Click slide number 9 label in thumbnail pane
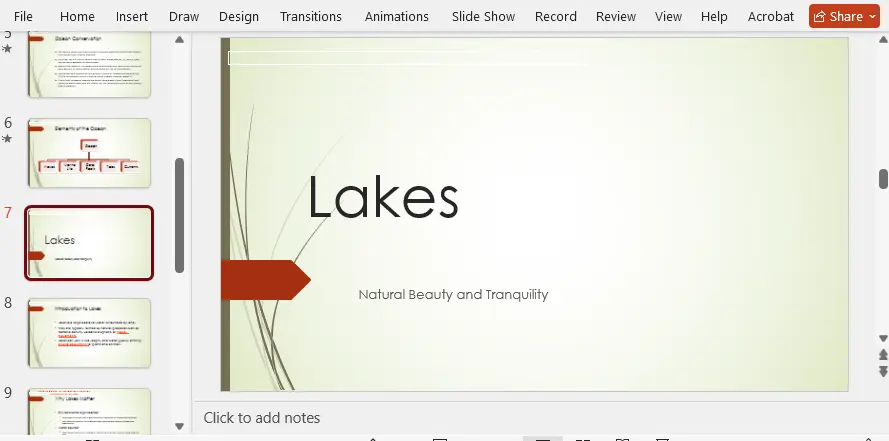 (x=8, y=392)
